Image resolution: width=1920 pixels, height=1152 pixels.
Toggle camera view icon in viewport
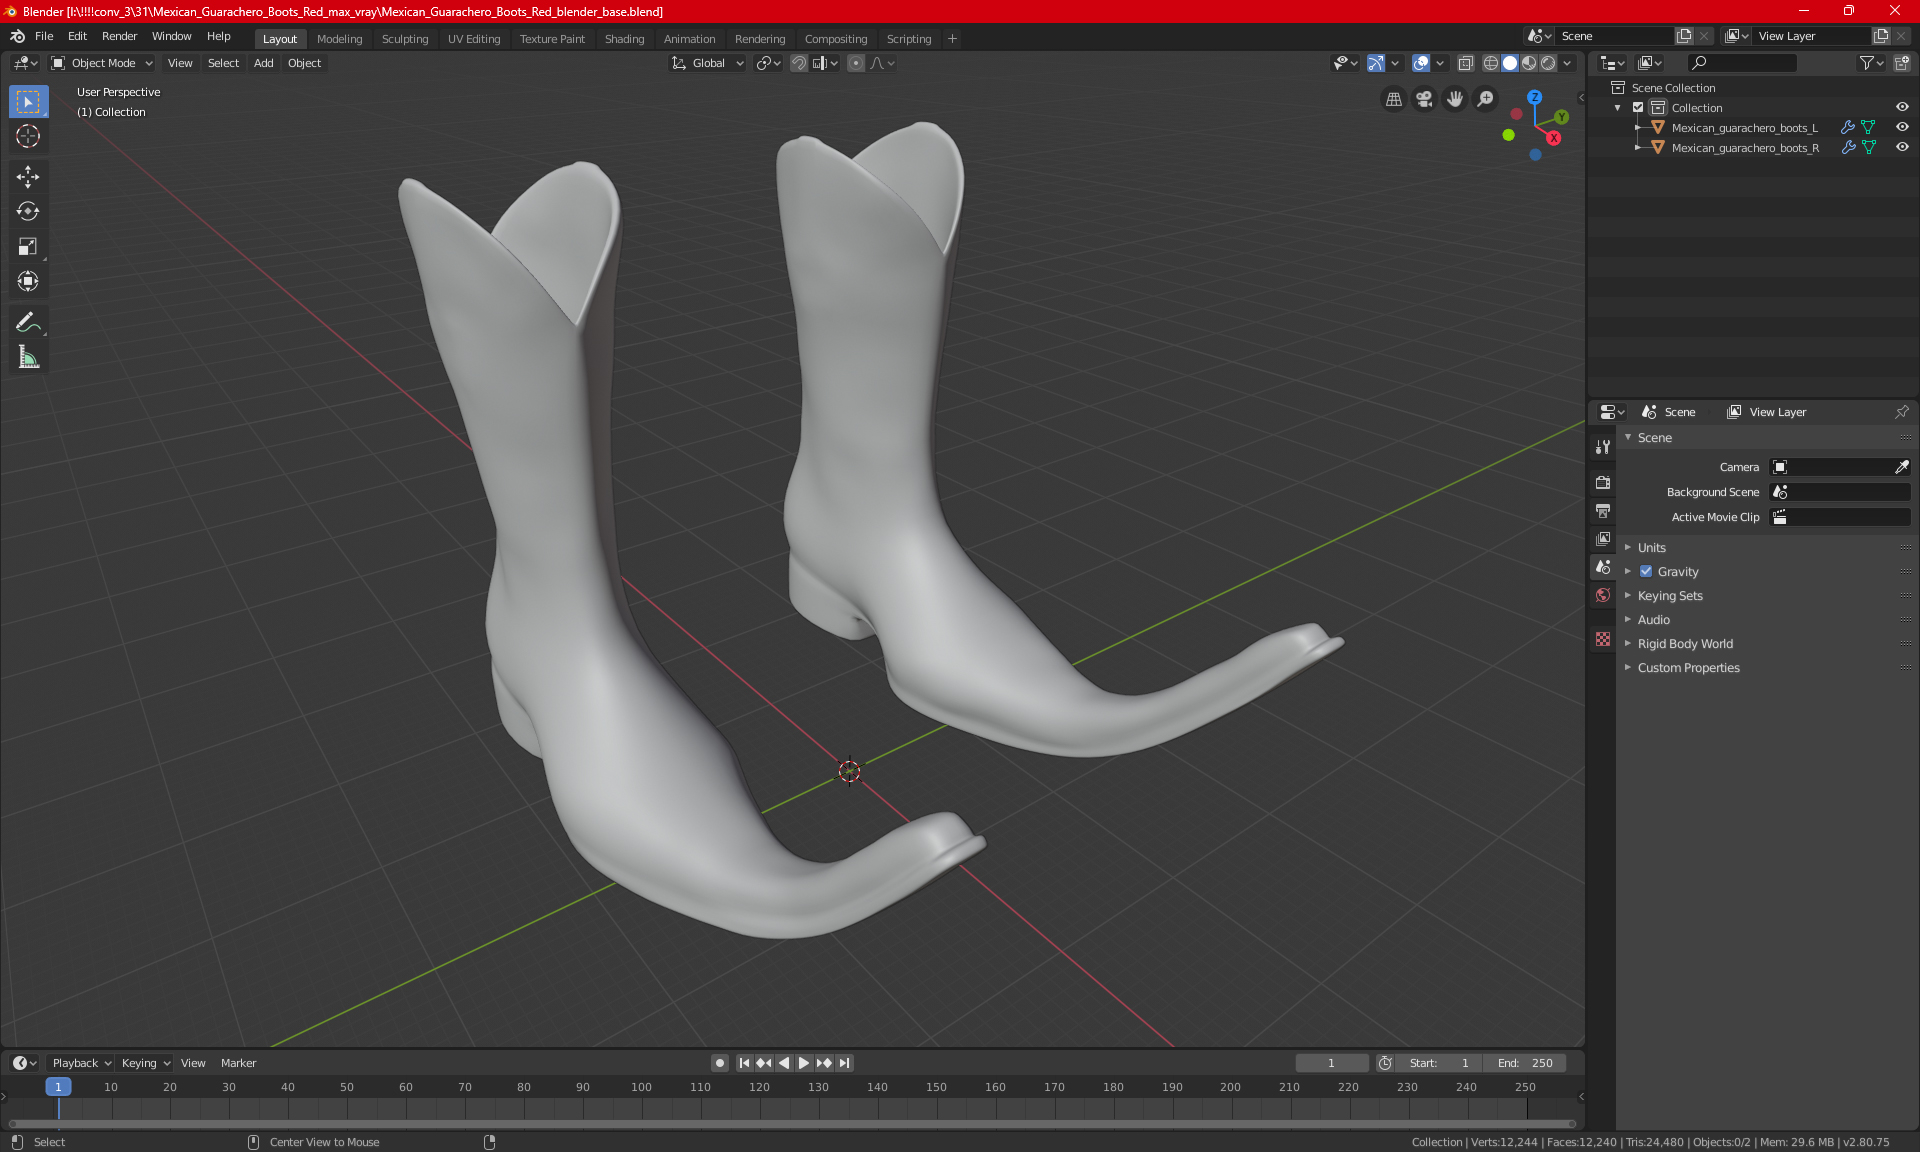coord(1424,99)
